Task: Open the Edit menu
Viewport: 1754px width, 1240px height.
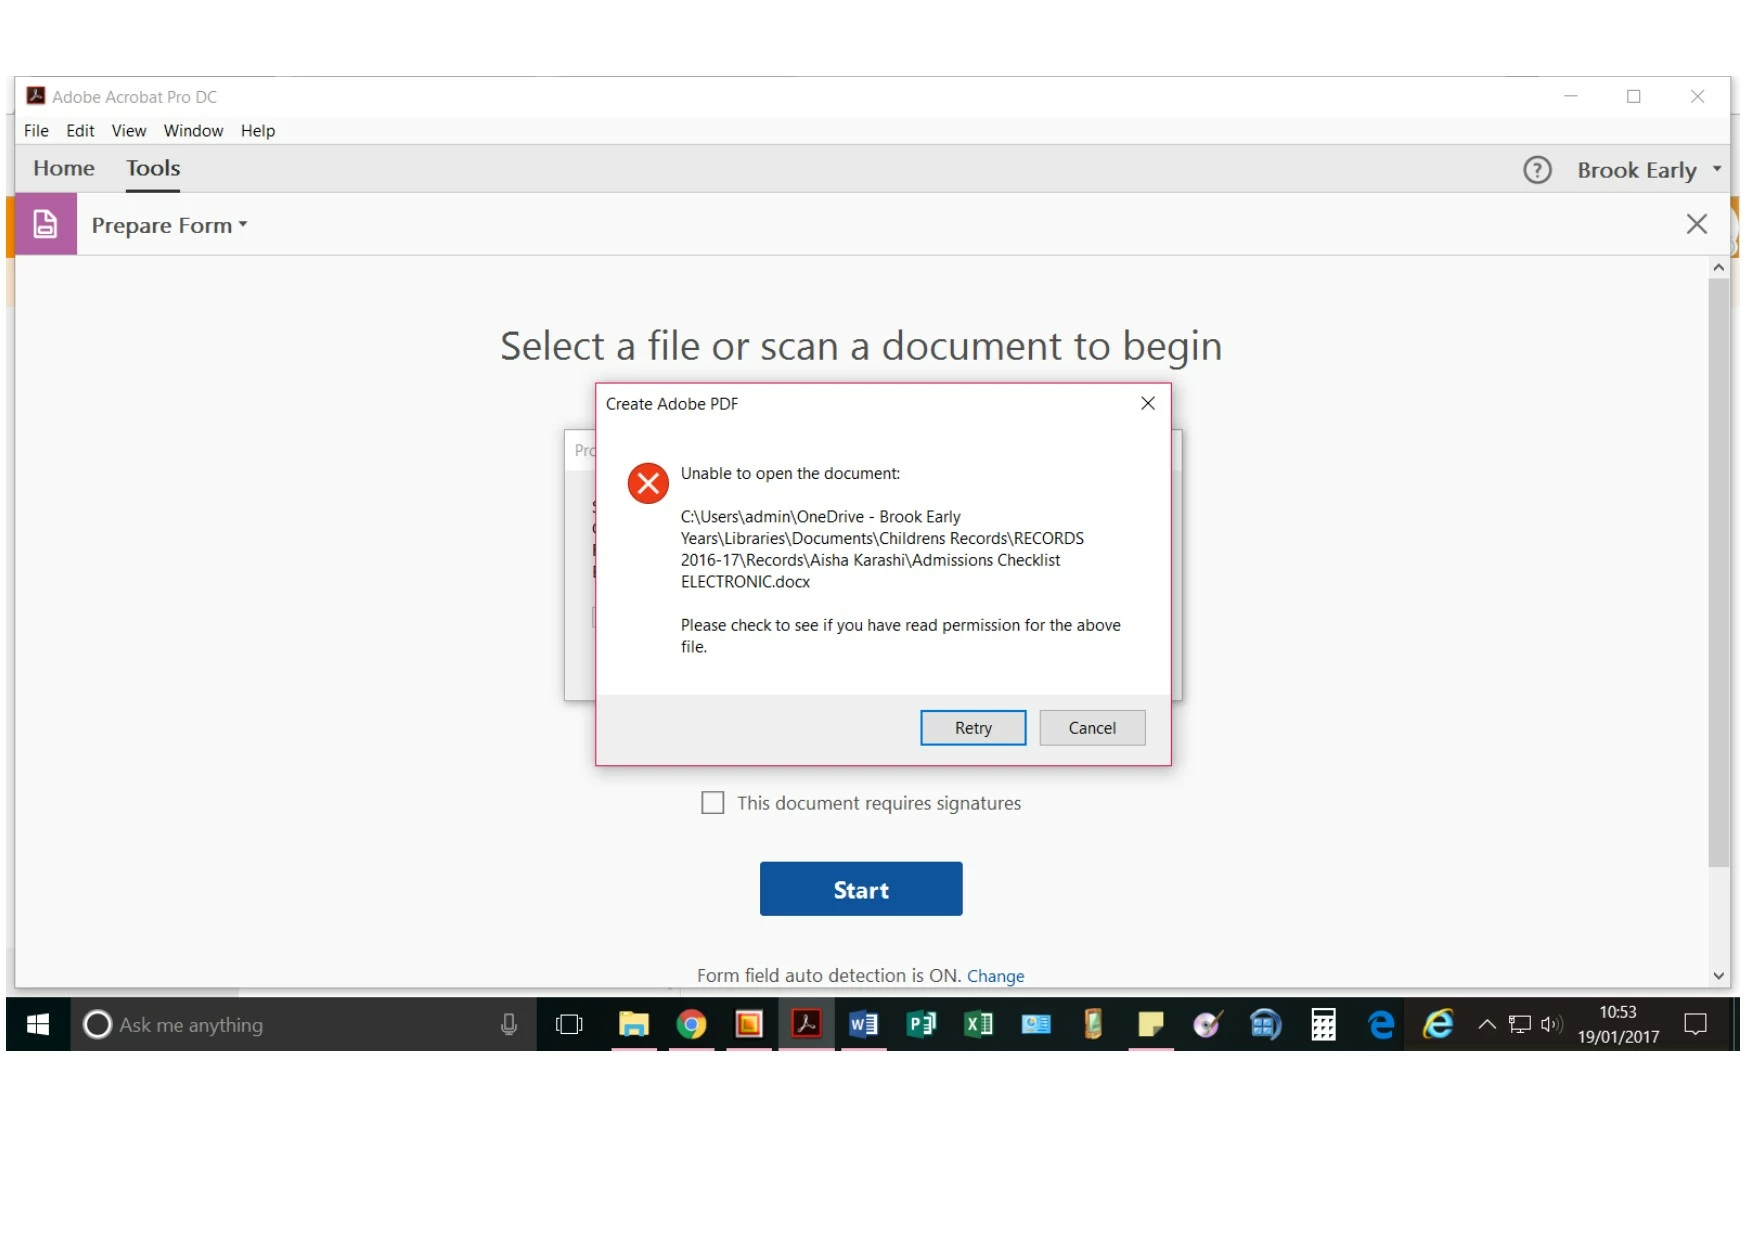Action: 80,131
